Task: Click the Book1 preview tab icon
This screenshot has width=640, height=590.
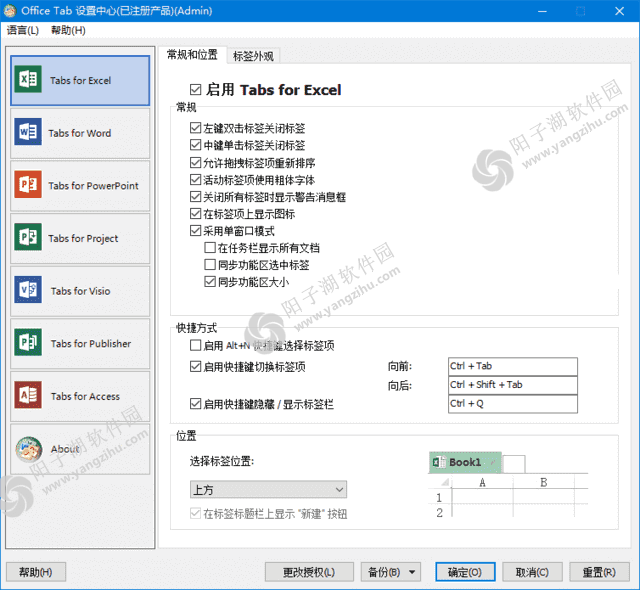Action: click(x=439, y=462)
